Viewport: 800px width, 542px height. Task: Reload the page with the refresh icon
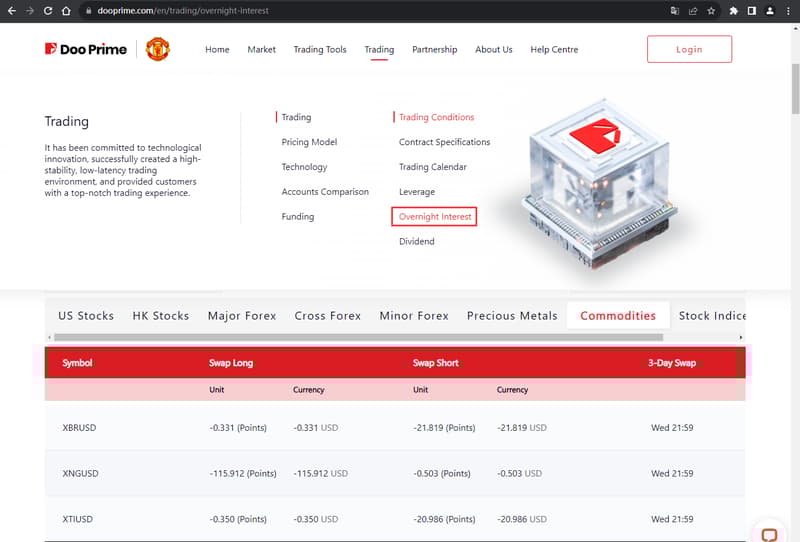[47, 11]
